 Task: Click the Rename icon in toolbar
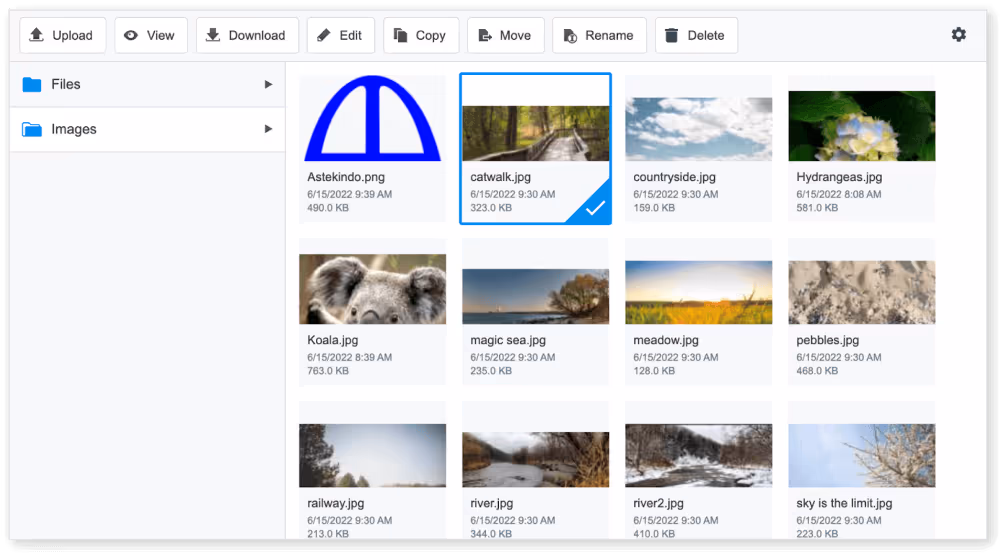click(x=569, y=35)
